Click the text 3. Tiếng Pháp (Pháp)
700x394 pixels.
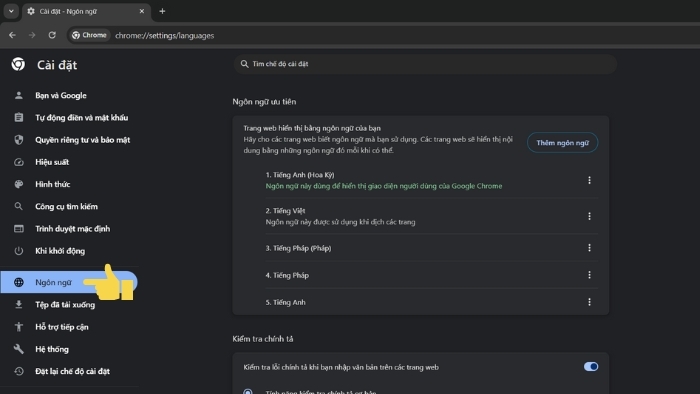click(298, 248)
